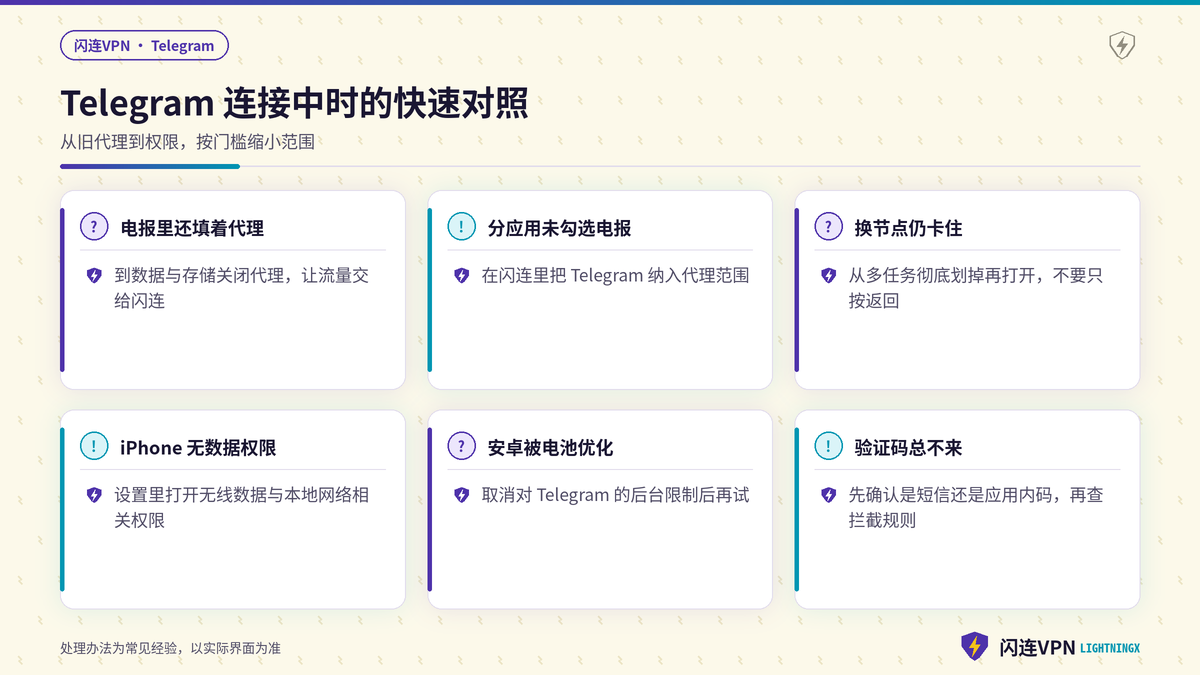This screenshot has width=1200, height=675.
Task: Select the text 先确认是短信还是应用内码，再查拦截规则
Action: pos(975,508)
